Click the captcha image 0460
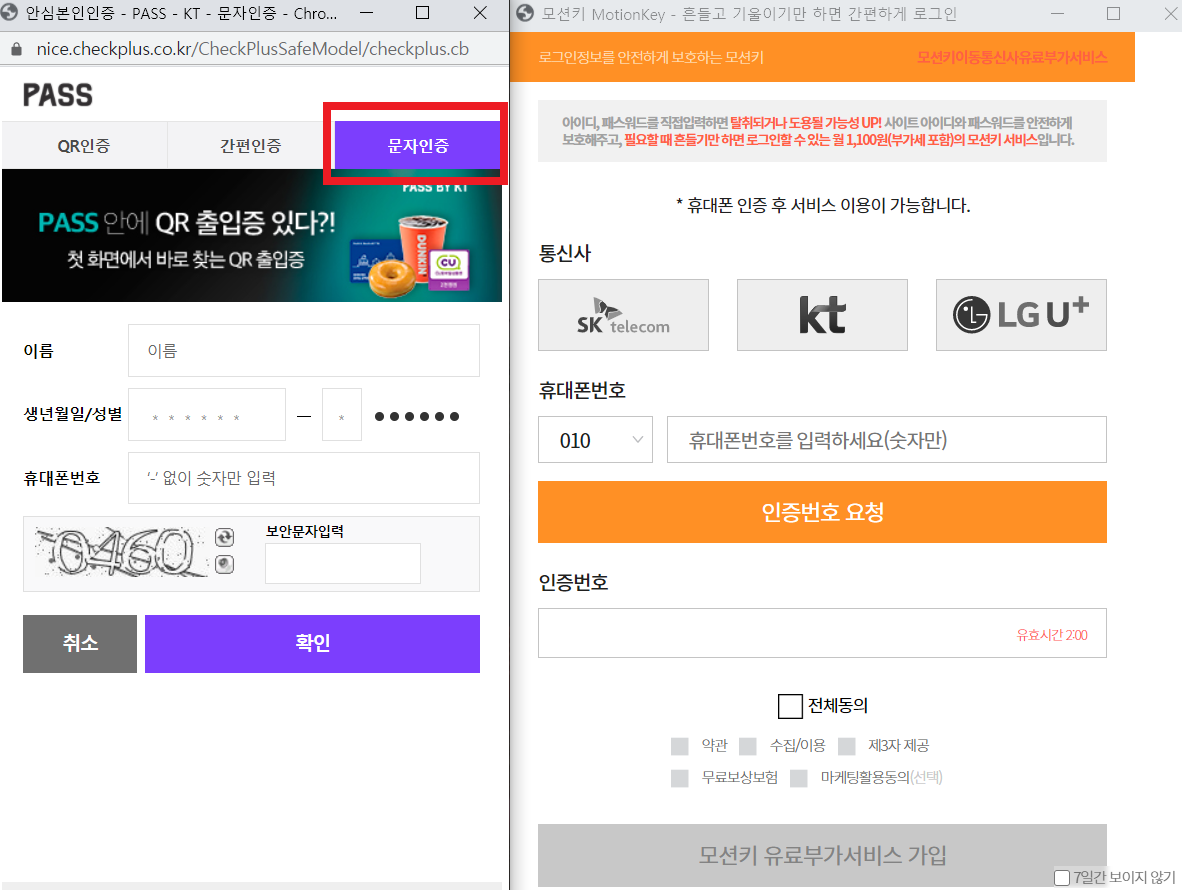Screen dimensions: 1182x890 point(121,552)
